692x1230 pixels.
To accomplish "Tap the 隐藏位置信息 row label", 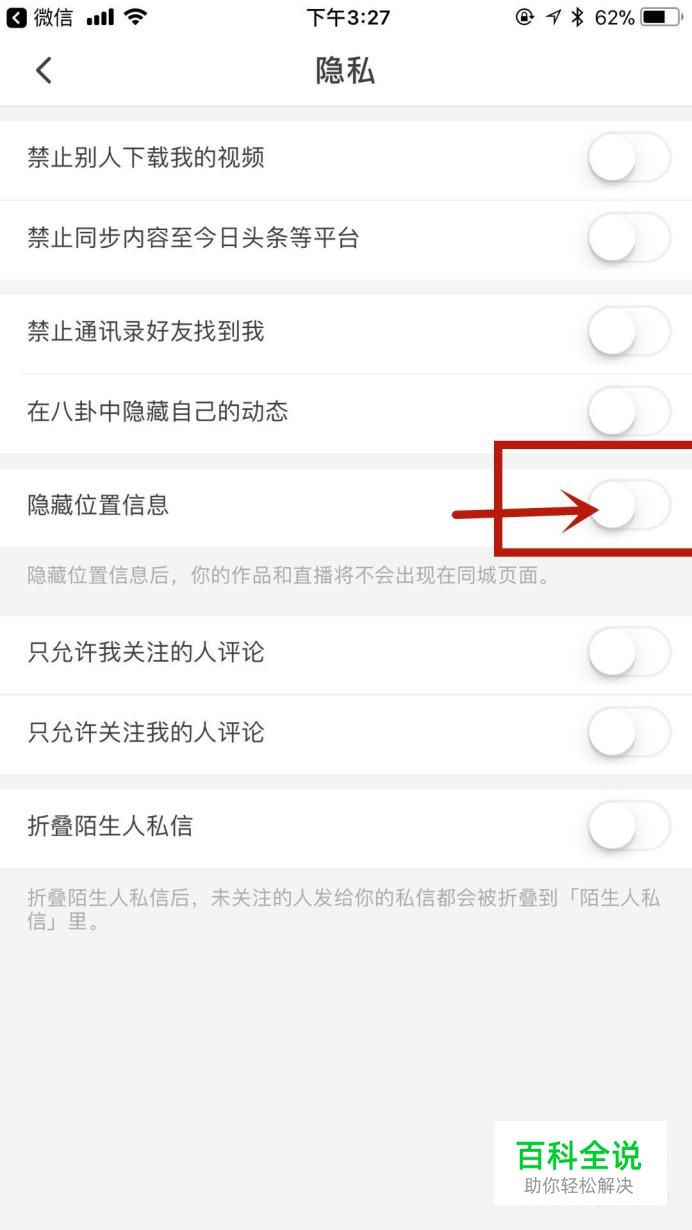I will (98, 505).
